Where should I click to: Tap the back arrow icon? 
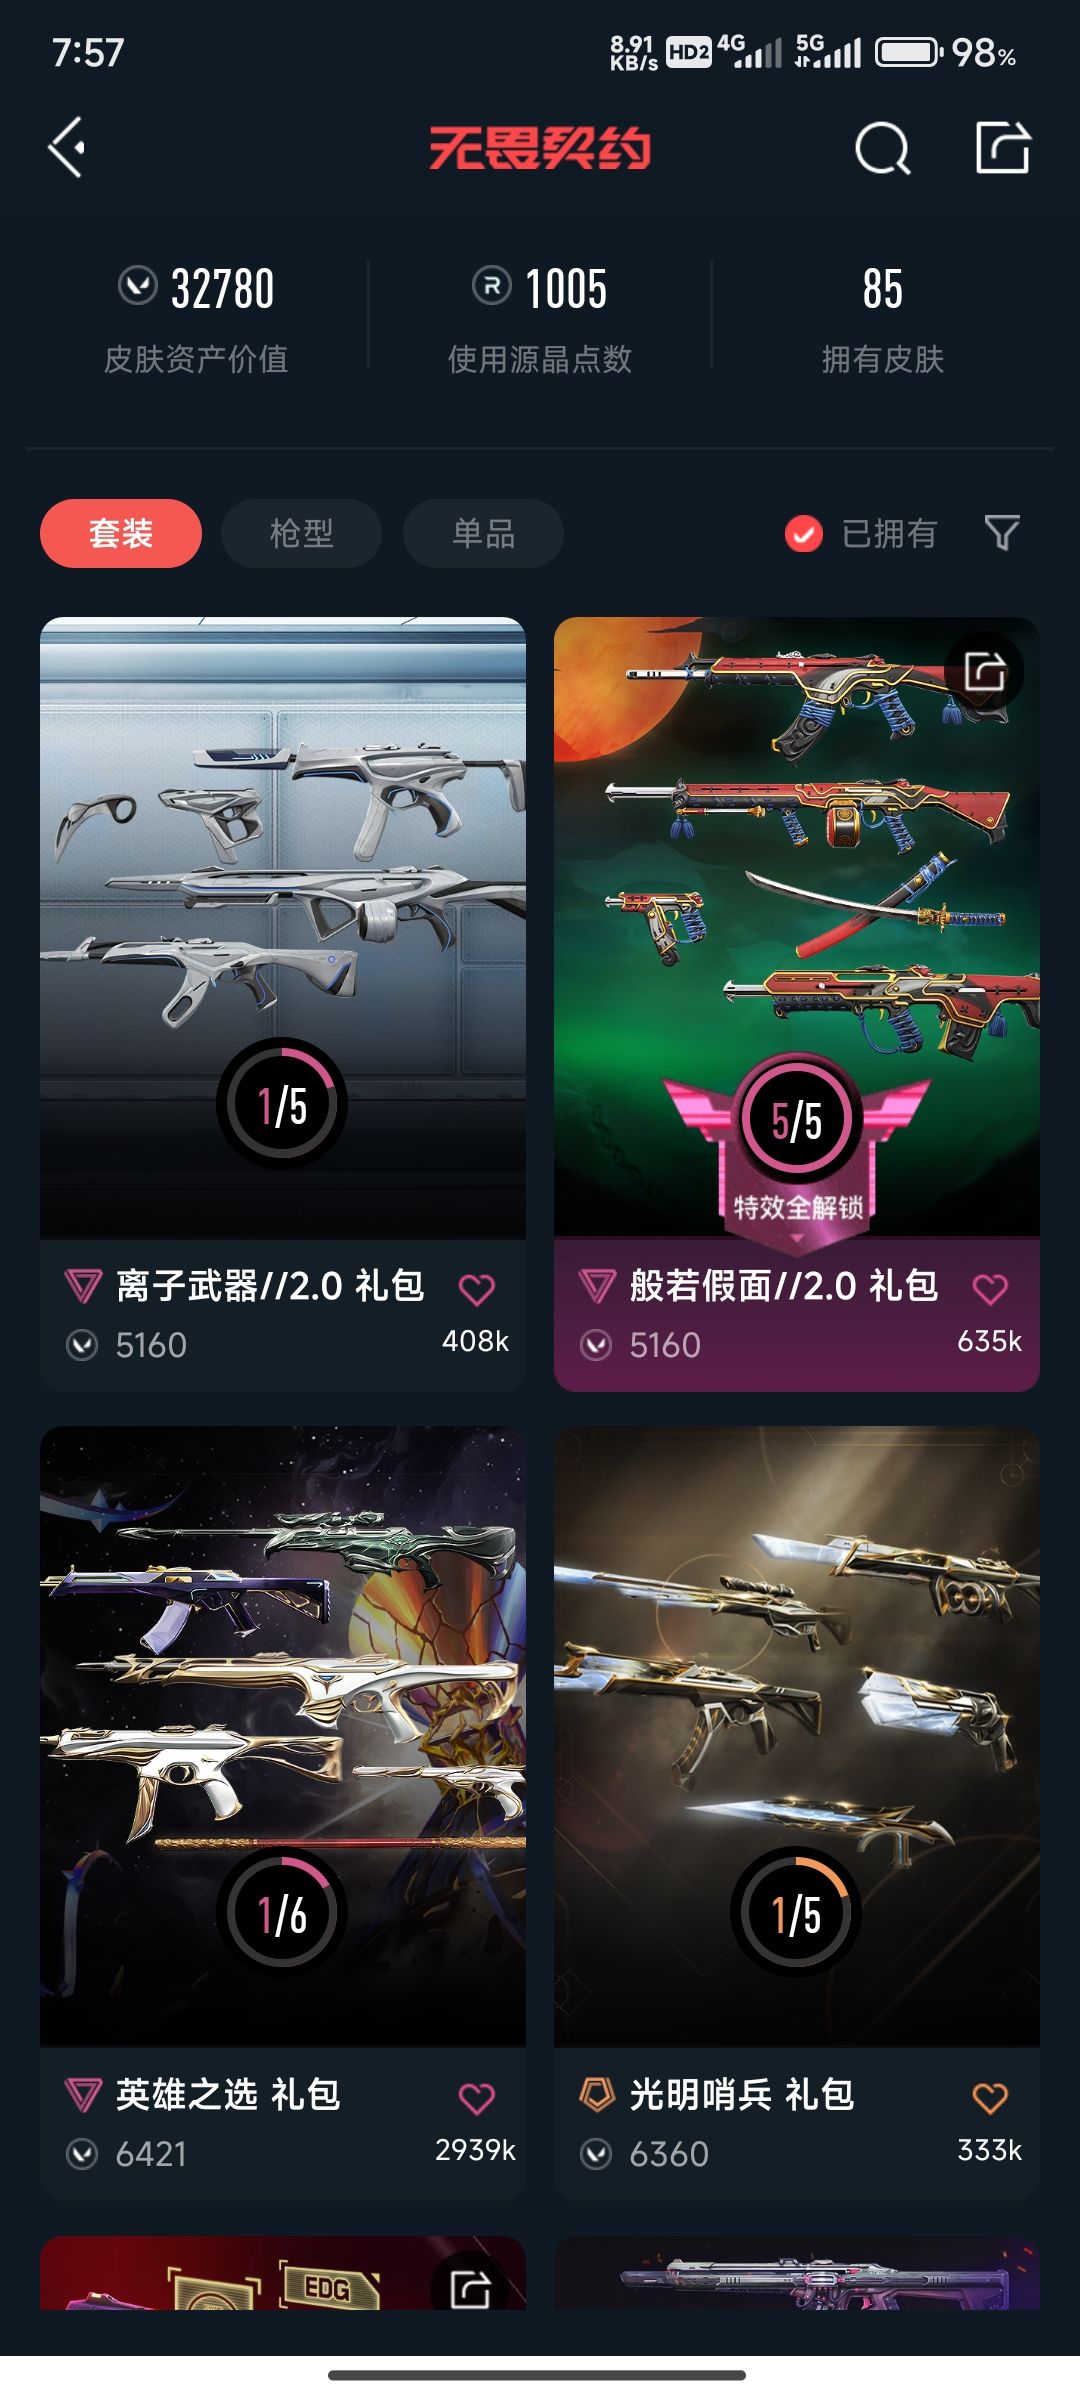click(66, 148)
